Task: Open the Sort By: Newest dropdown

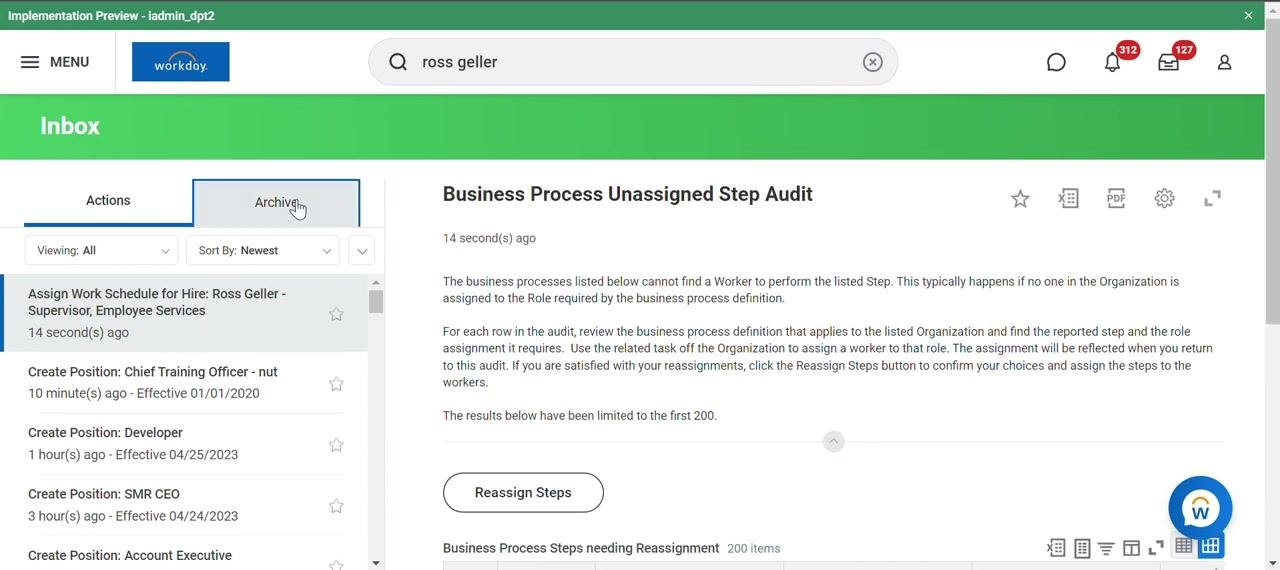Action: (263, 251)
